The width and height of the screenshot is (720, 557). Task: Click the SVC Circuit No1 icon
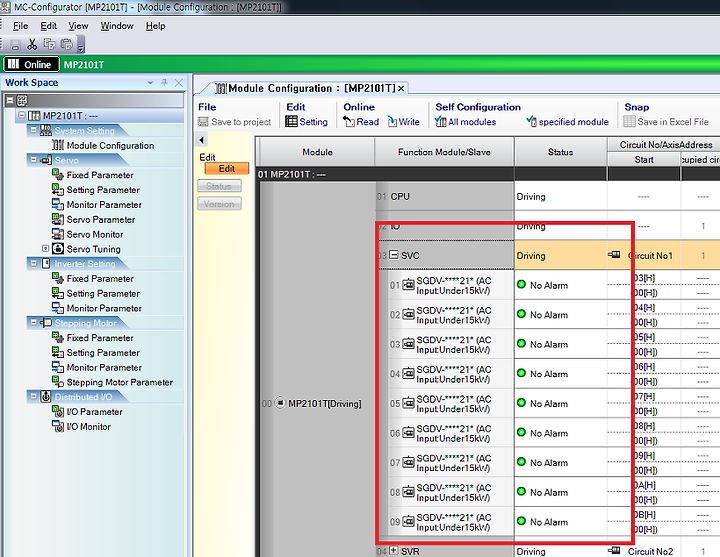[x=614, y=254]
